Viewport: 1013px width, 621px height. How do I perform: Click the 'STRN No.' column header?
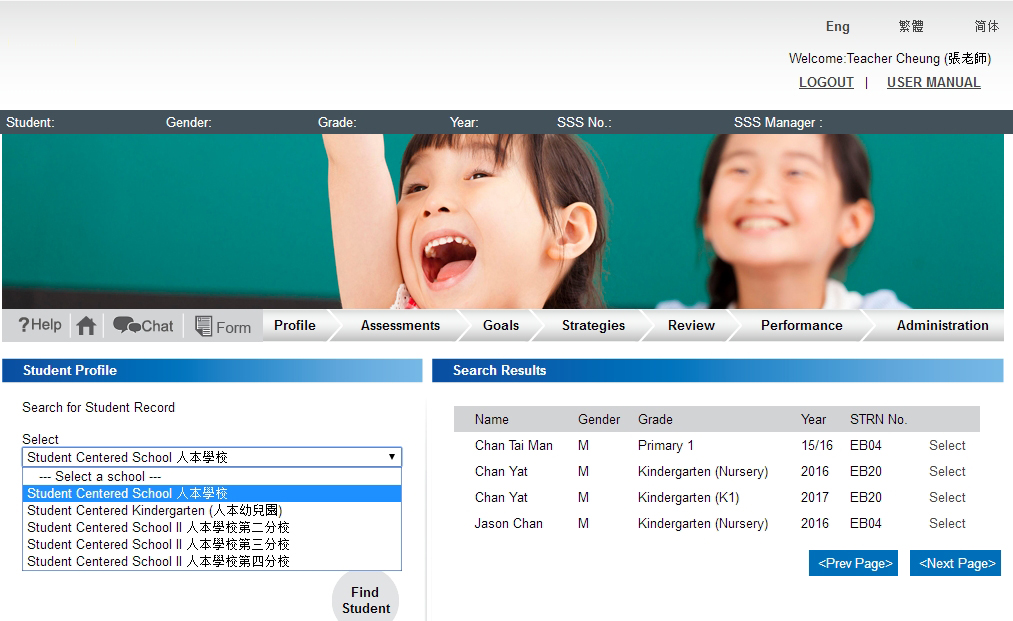tap(879, 419)
